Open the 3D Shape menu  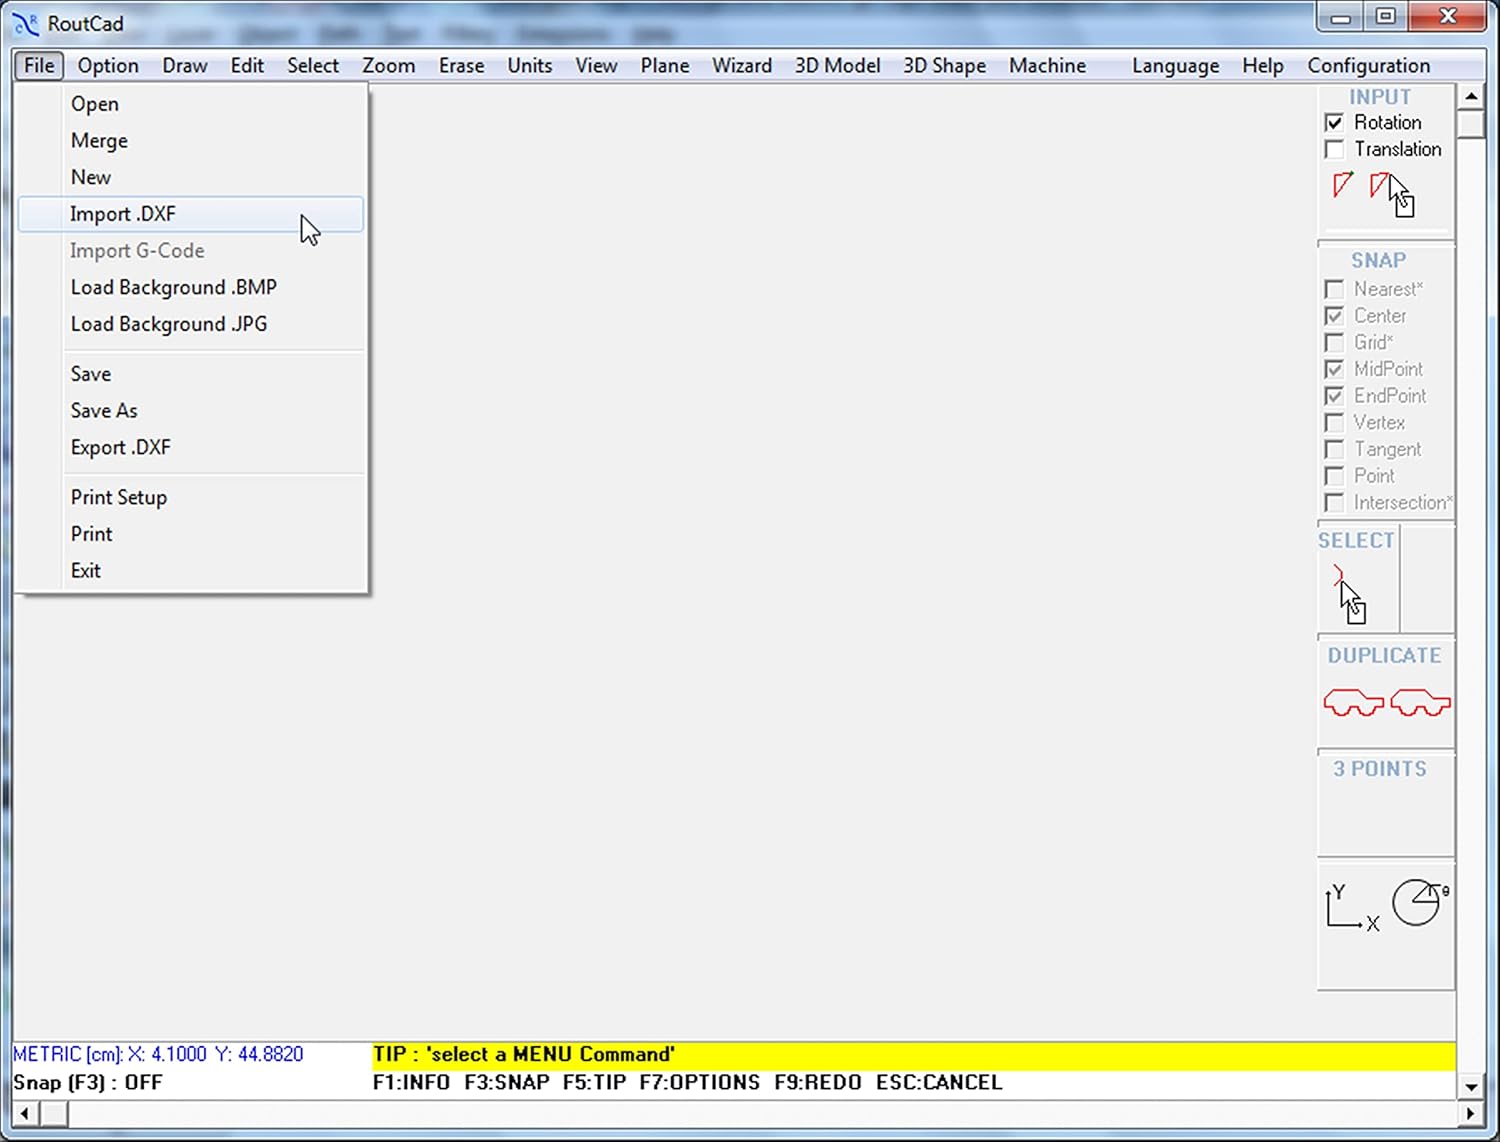(944, 66)
